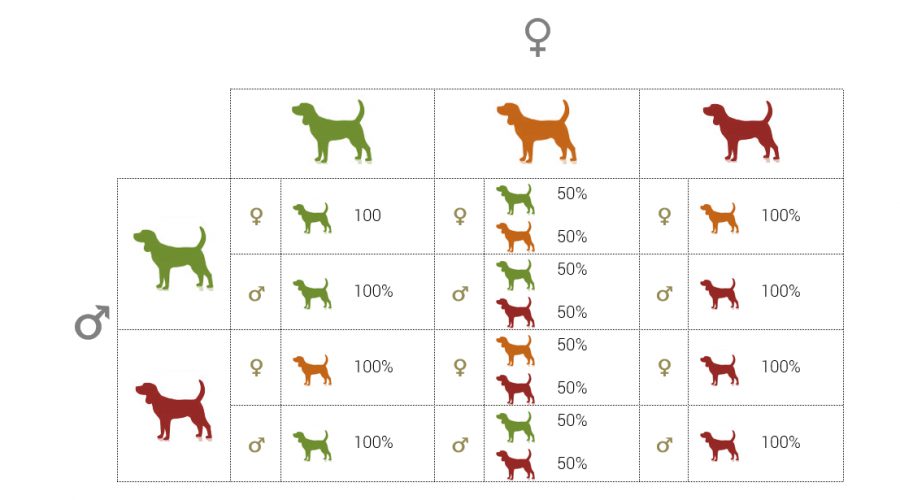Select the dark red dog in the top header row
900x500 pixels.
(740, 131)
